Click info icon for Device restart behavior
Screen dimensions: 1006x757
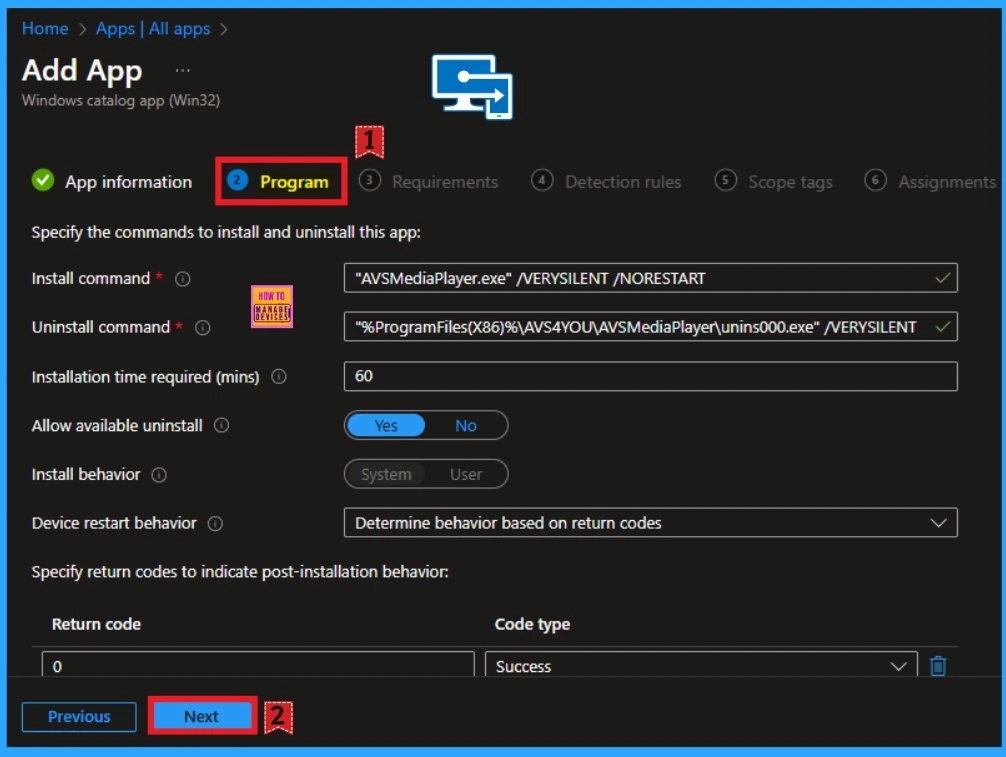tap(216, 523)
